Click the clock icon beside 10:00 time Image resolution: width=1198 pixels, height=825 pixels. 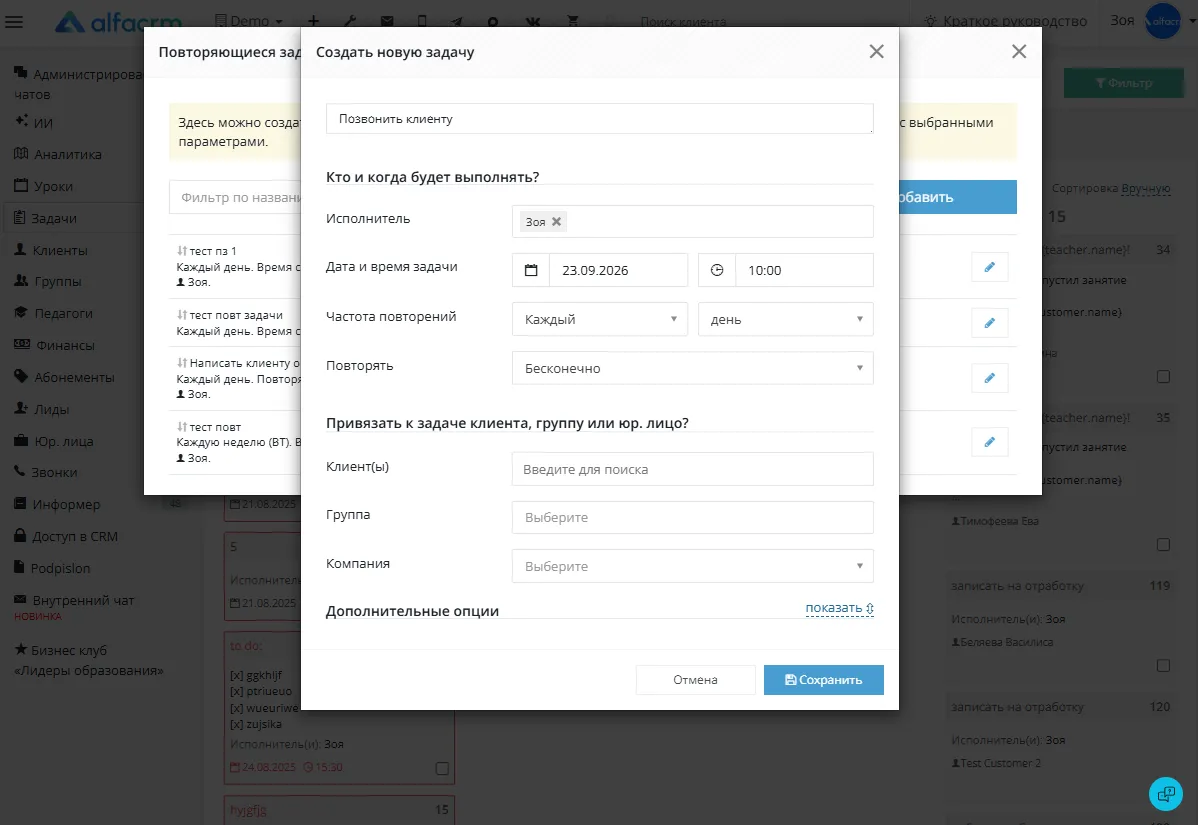(x=717, y=270)
